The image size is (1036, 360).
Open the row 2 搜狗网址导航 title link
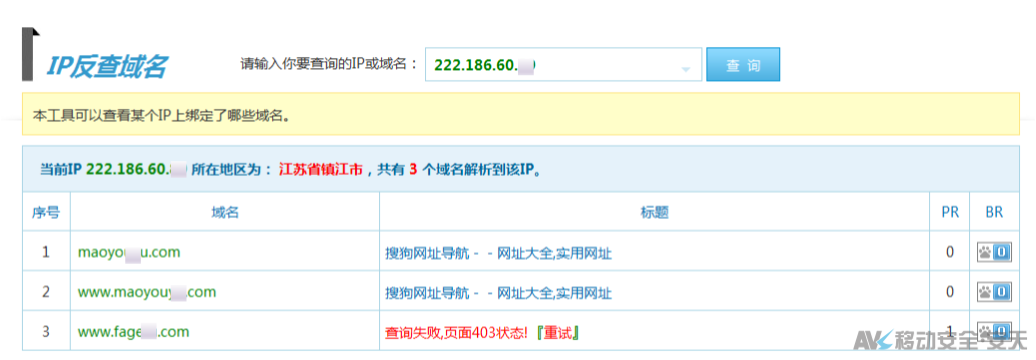(498, 293)
